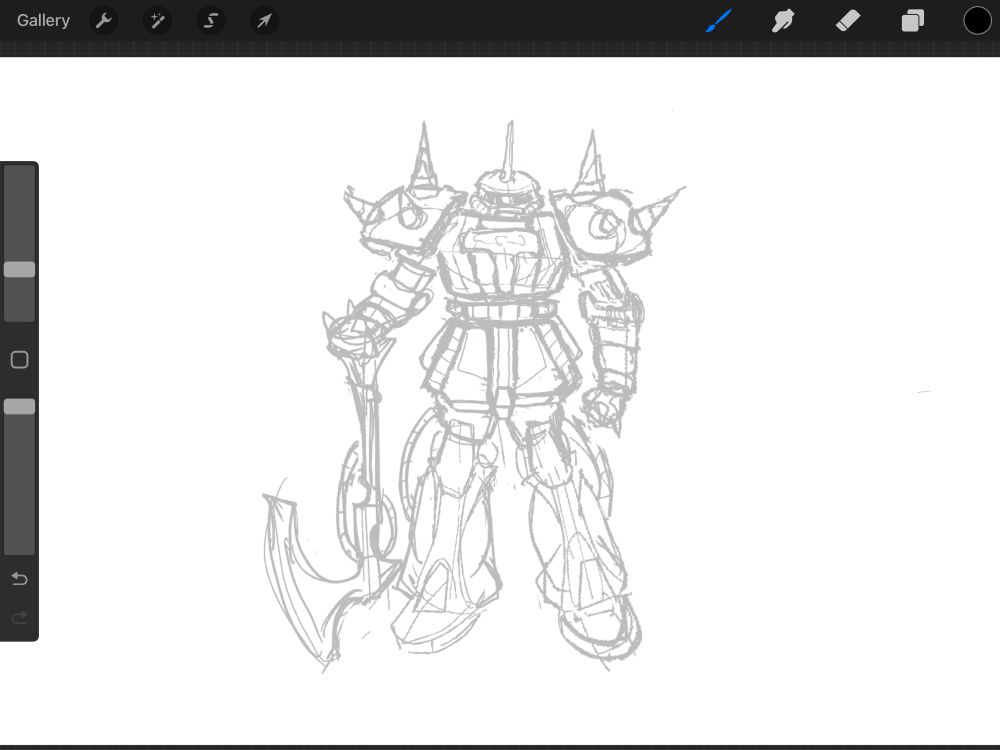
Task: Select the Brush tool
Action: coord(719,20)
